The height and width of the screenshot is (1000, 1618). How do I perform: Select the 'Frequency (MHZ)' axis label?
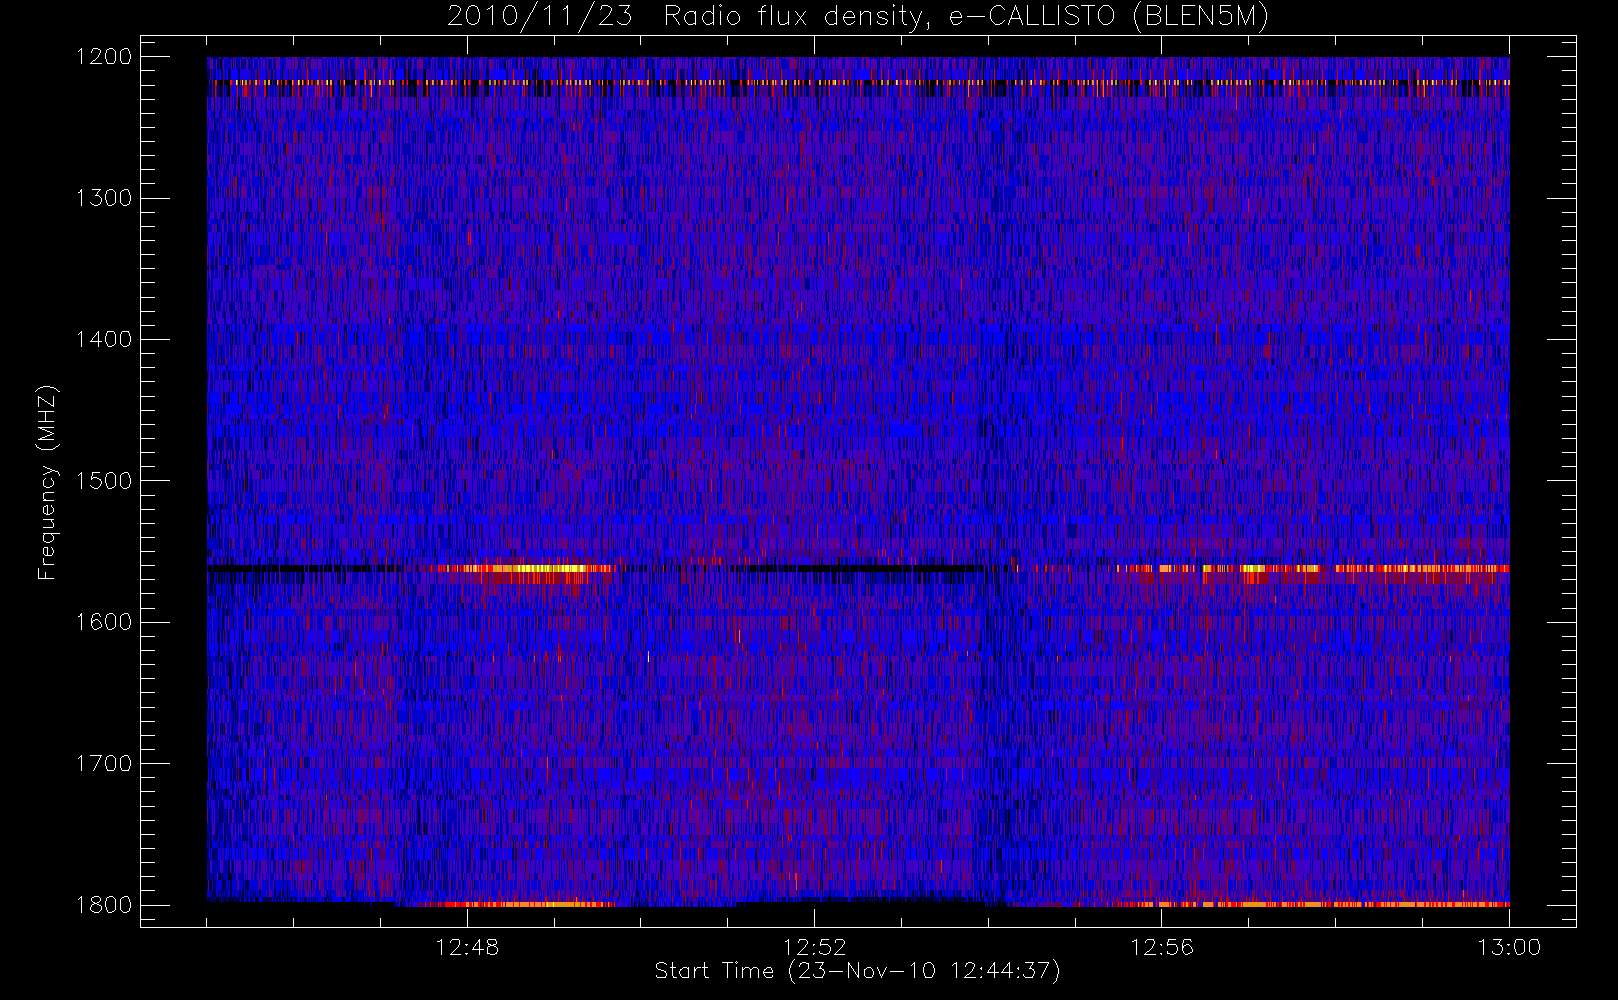[47, 482]
